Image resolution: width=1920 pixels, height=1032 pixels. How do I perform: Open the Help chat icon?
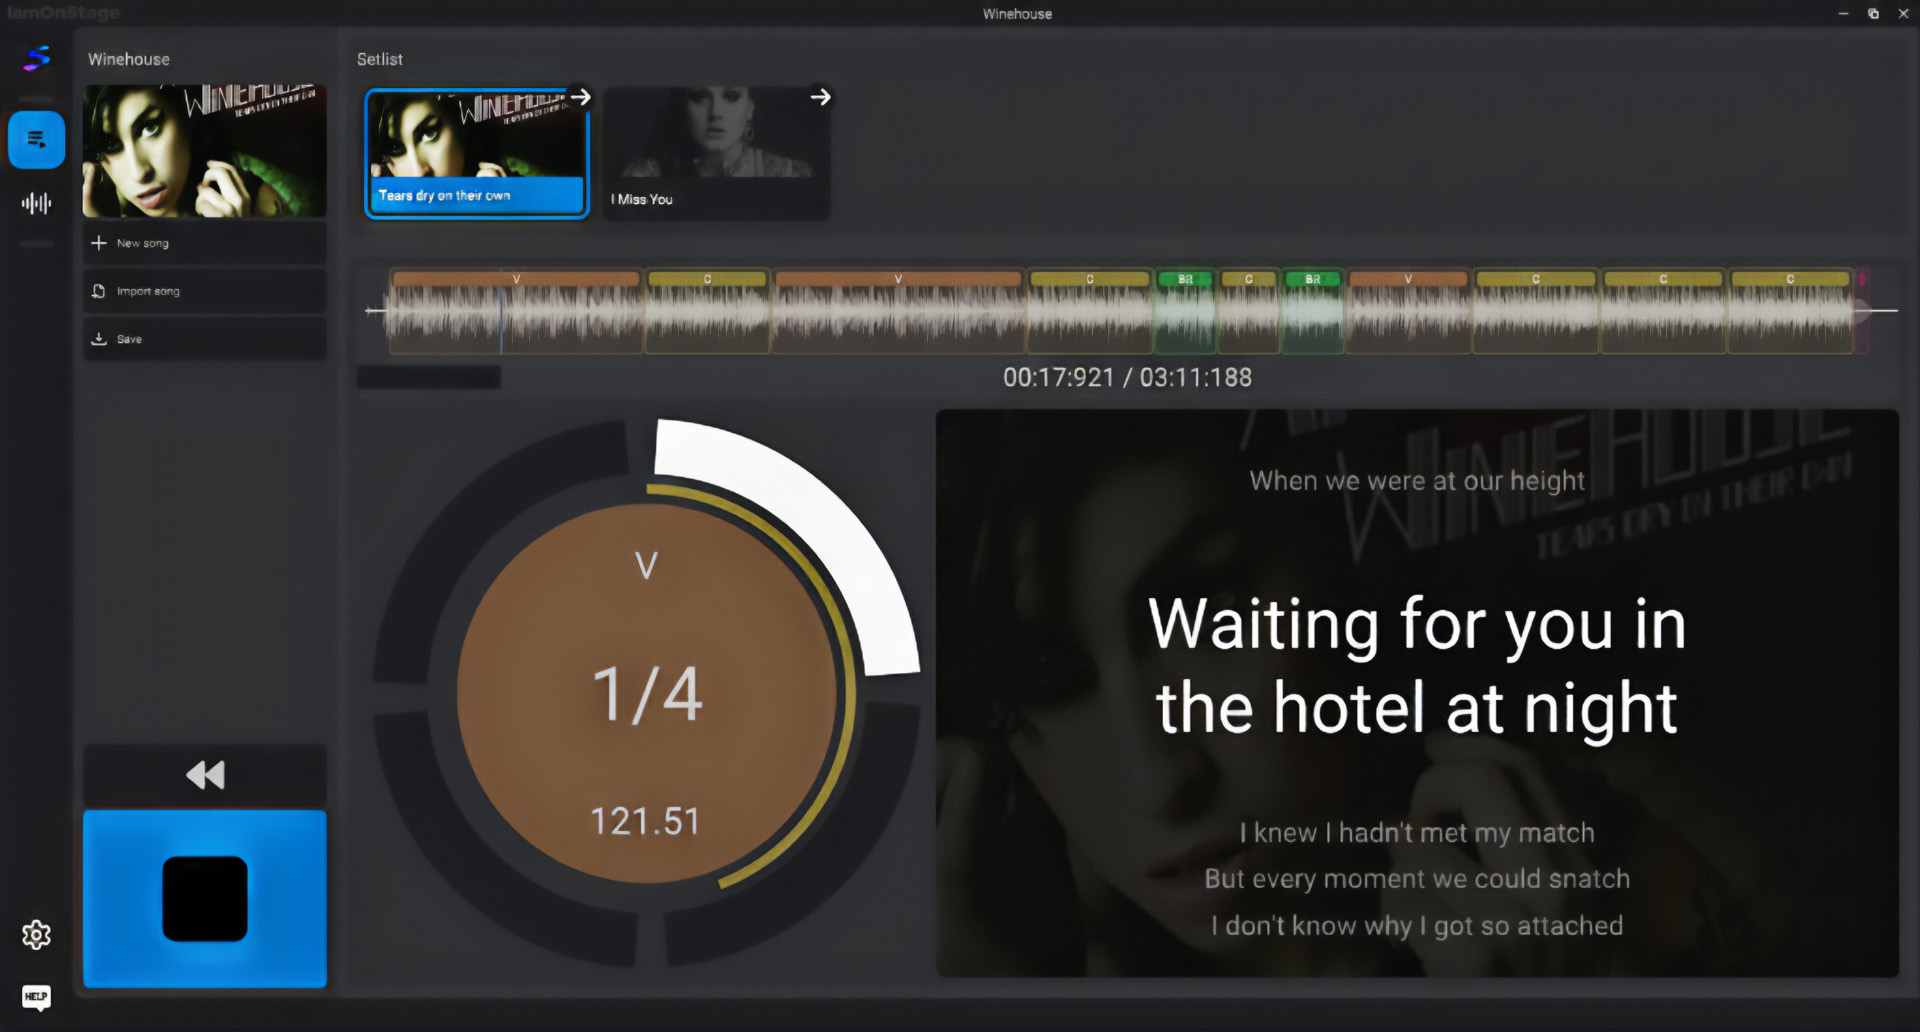pyautogui.click(x=36, y=996)
